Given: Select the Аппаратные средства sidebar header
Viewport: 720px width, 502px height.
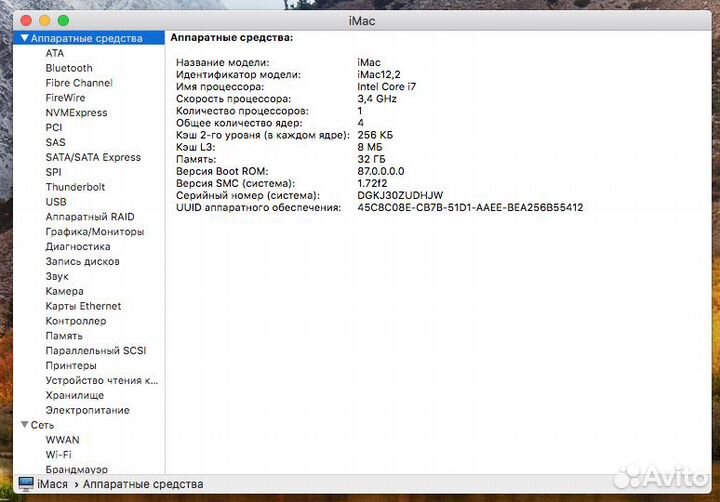Looking at the screenshot, I should click(x=89, y=38).
